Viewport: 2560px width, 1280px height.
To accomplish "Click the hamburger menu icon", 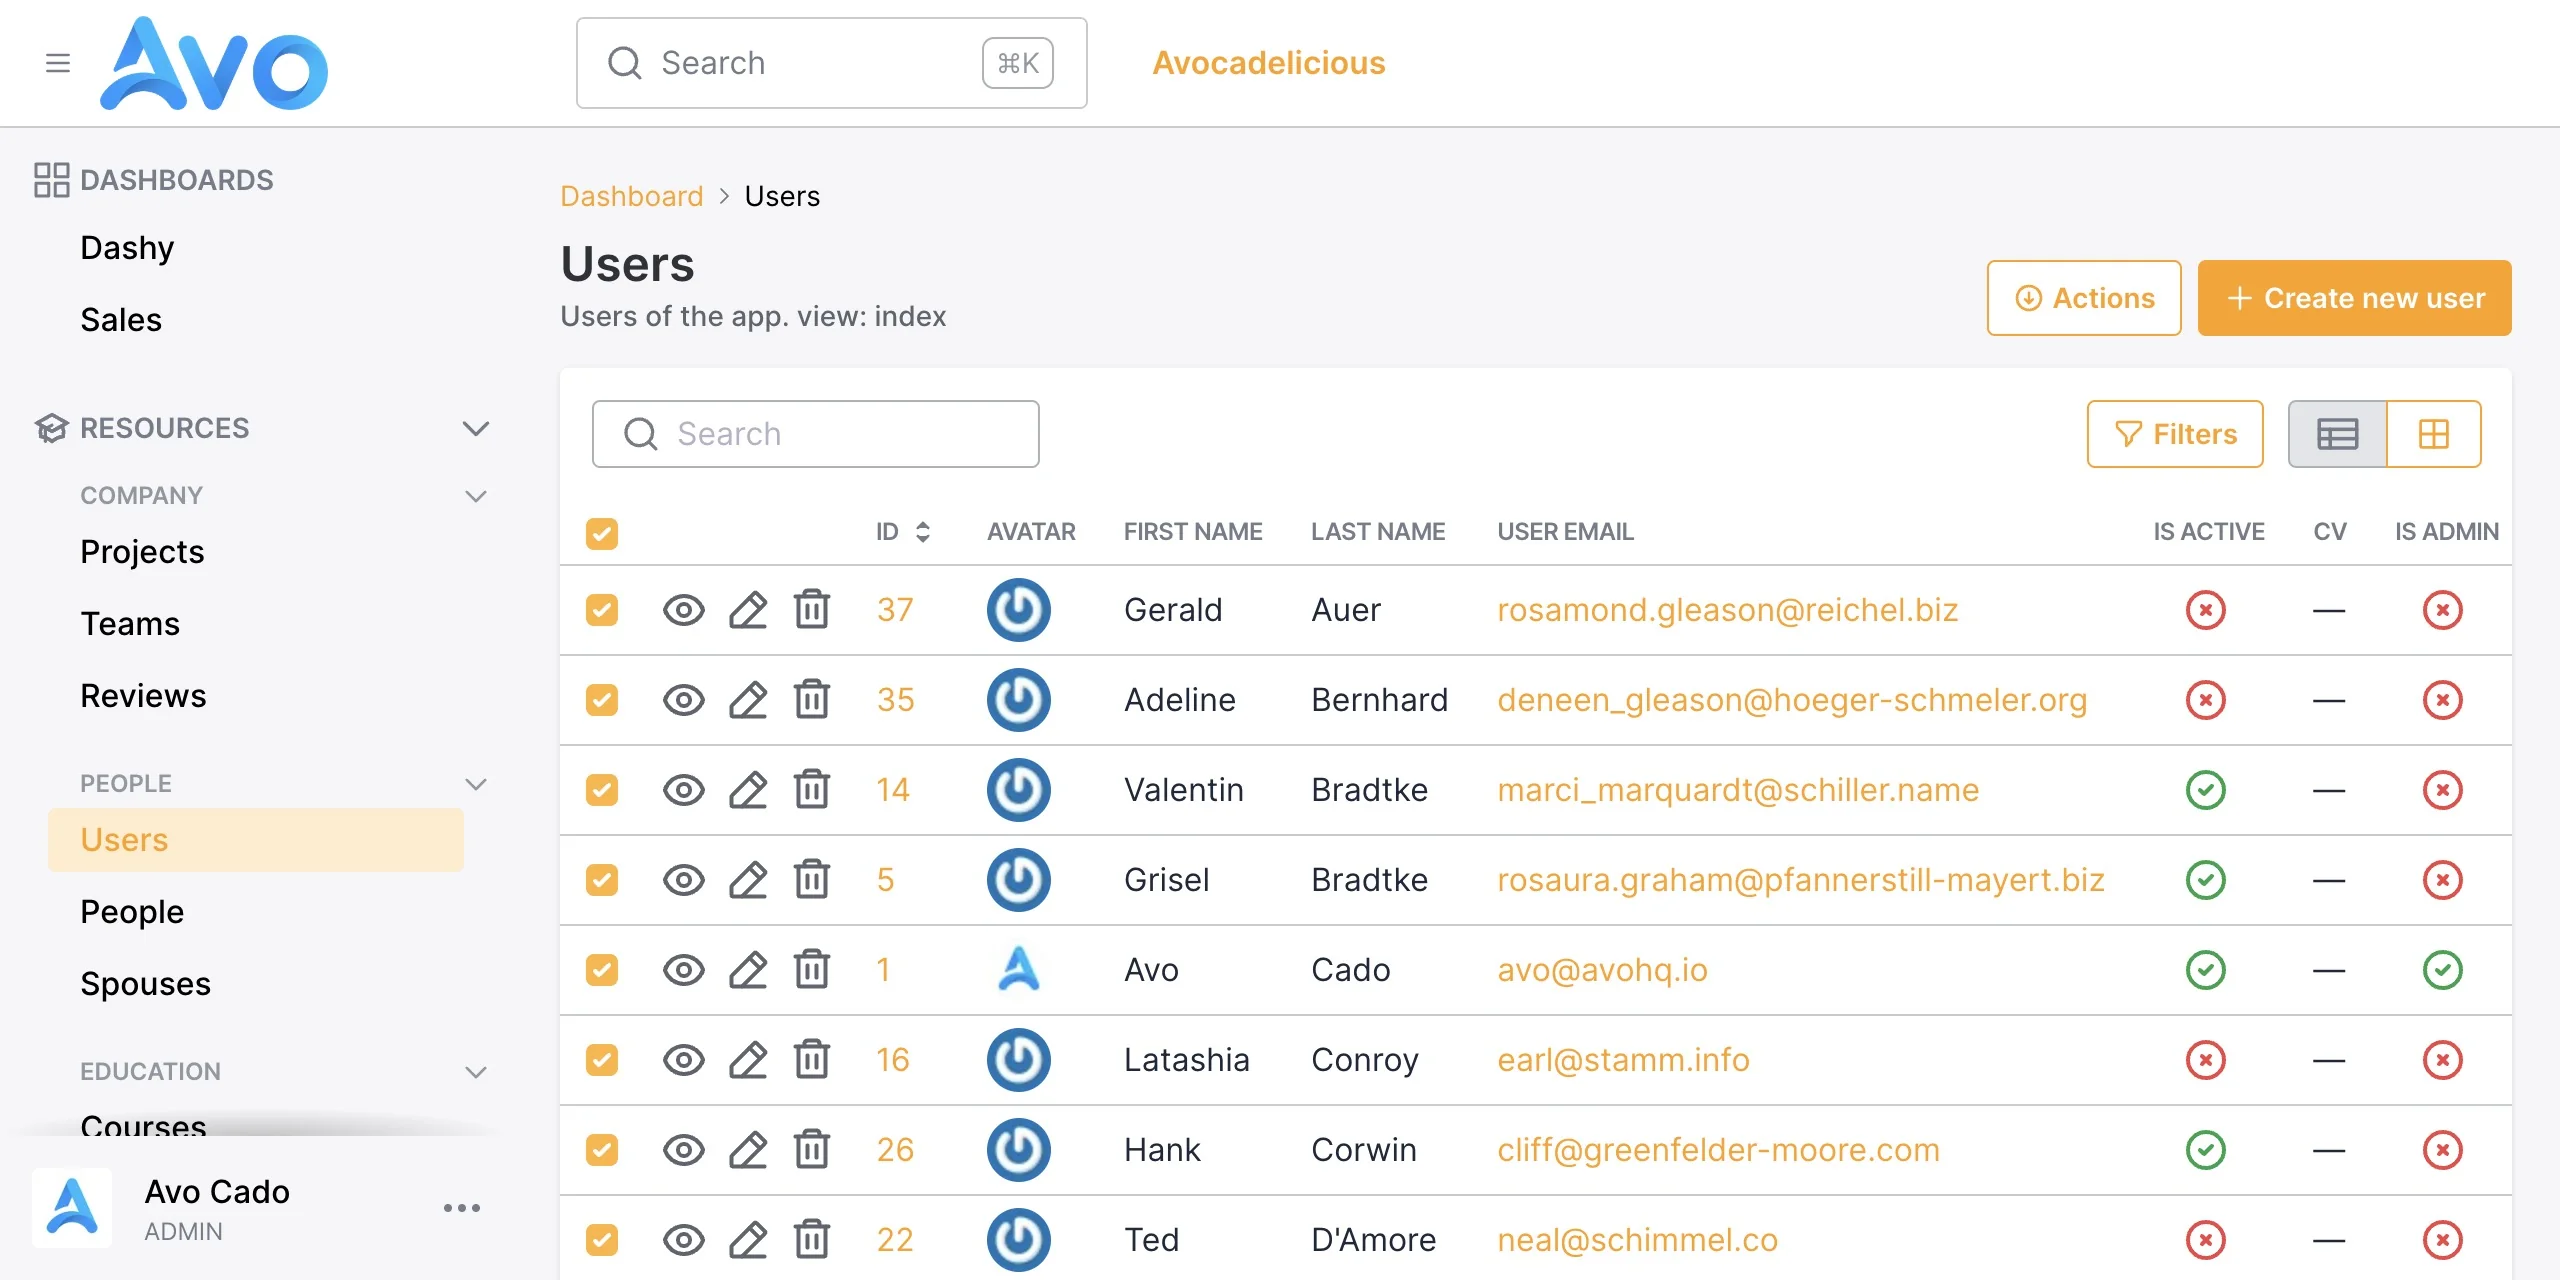I will point(58,63).
